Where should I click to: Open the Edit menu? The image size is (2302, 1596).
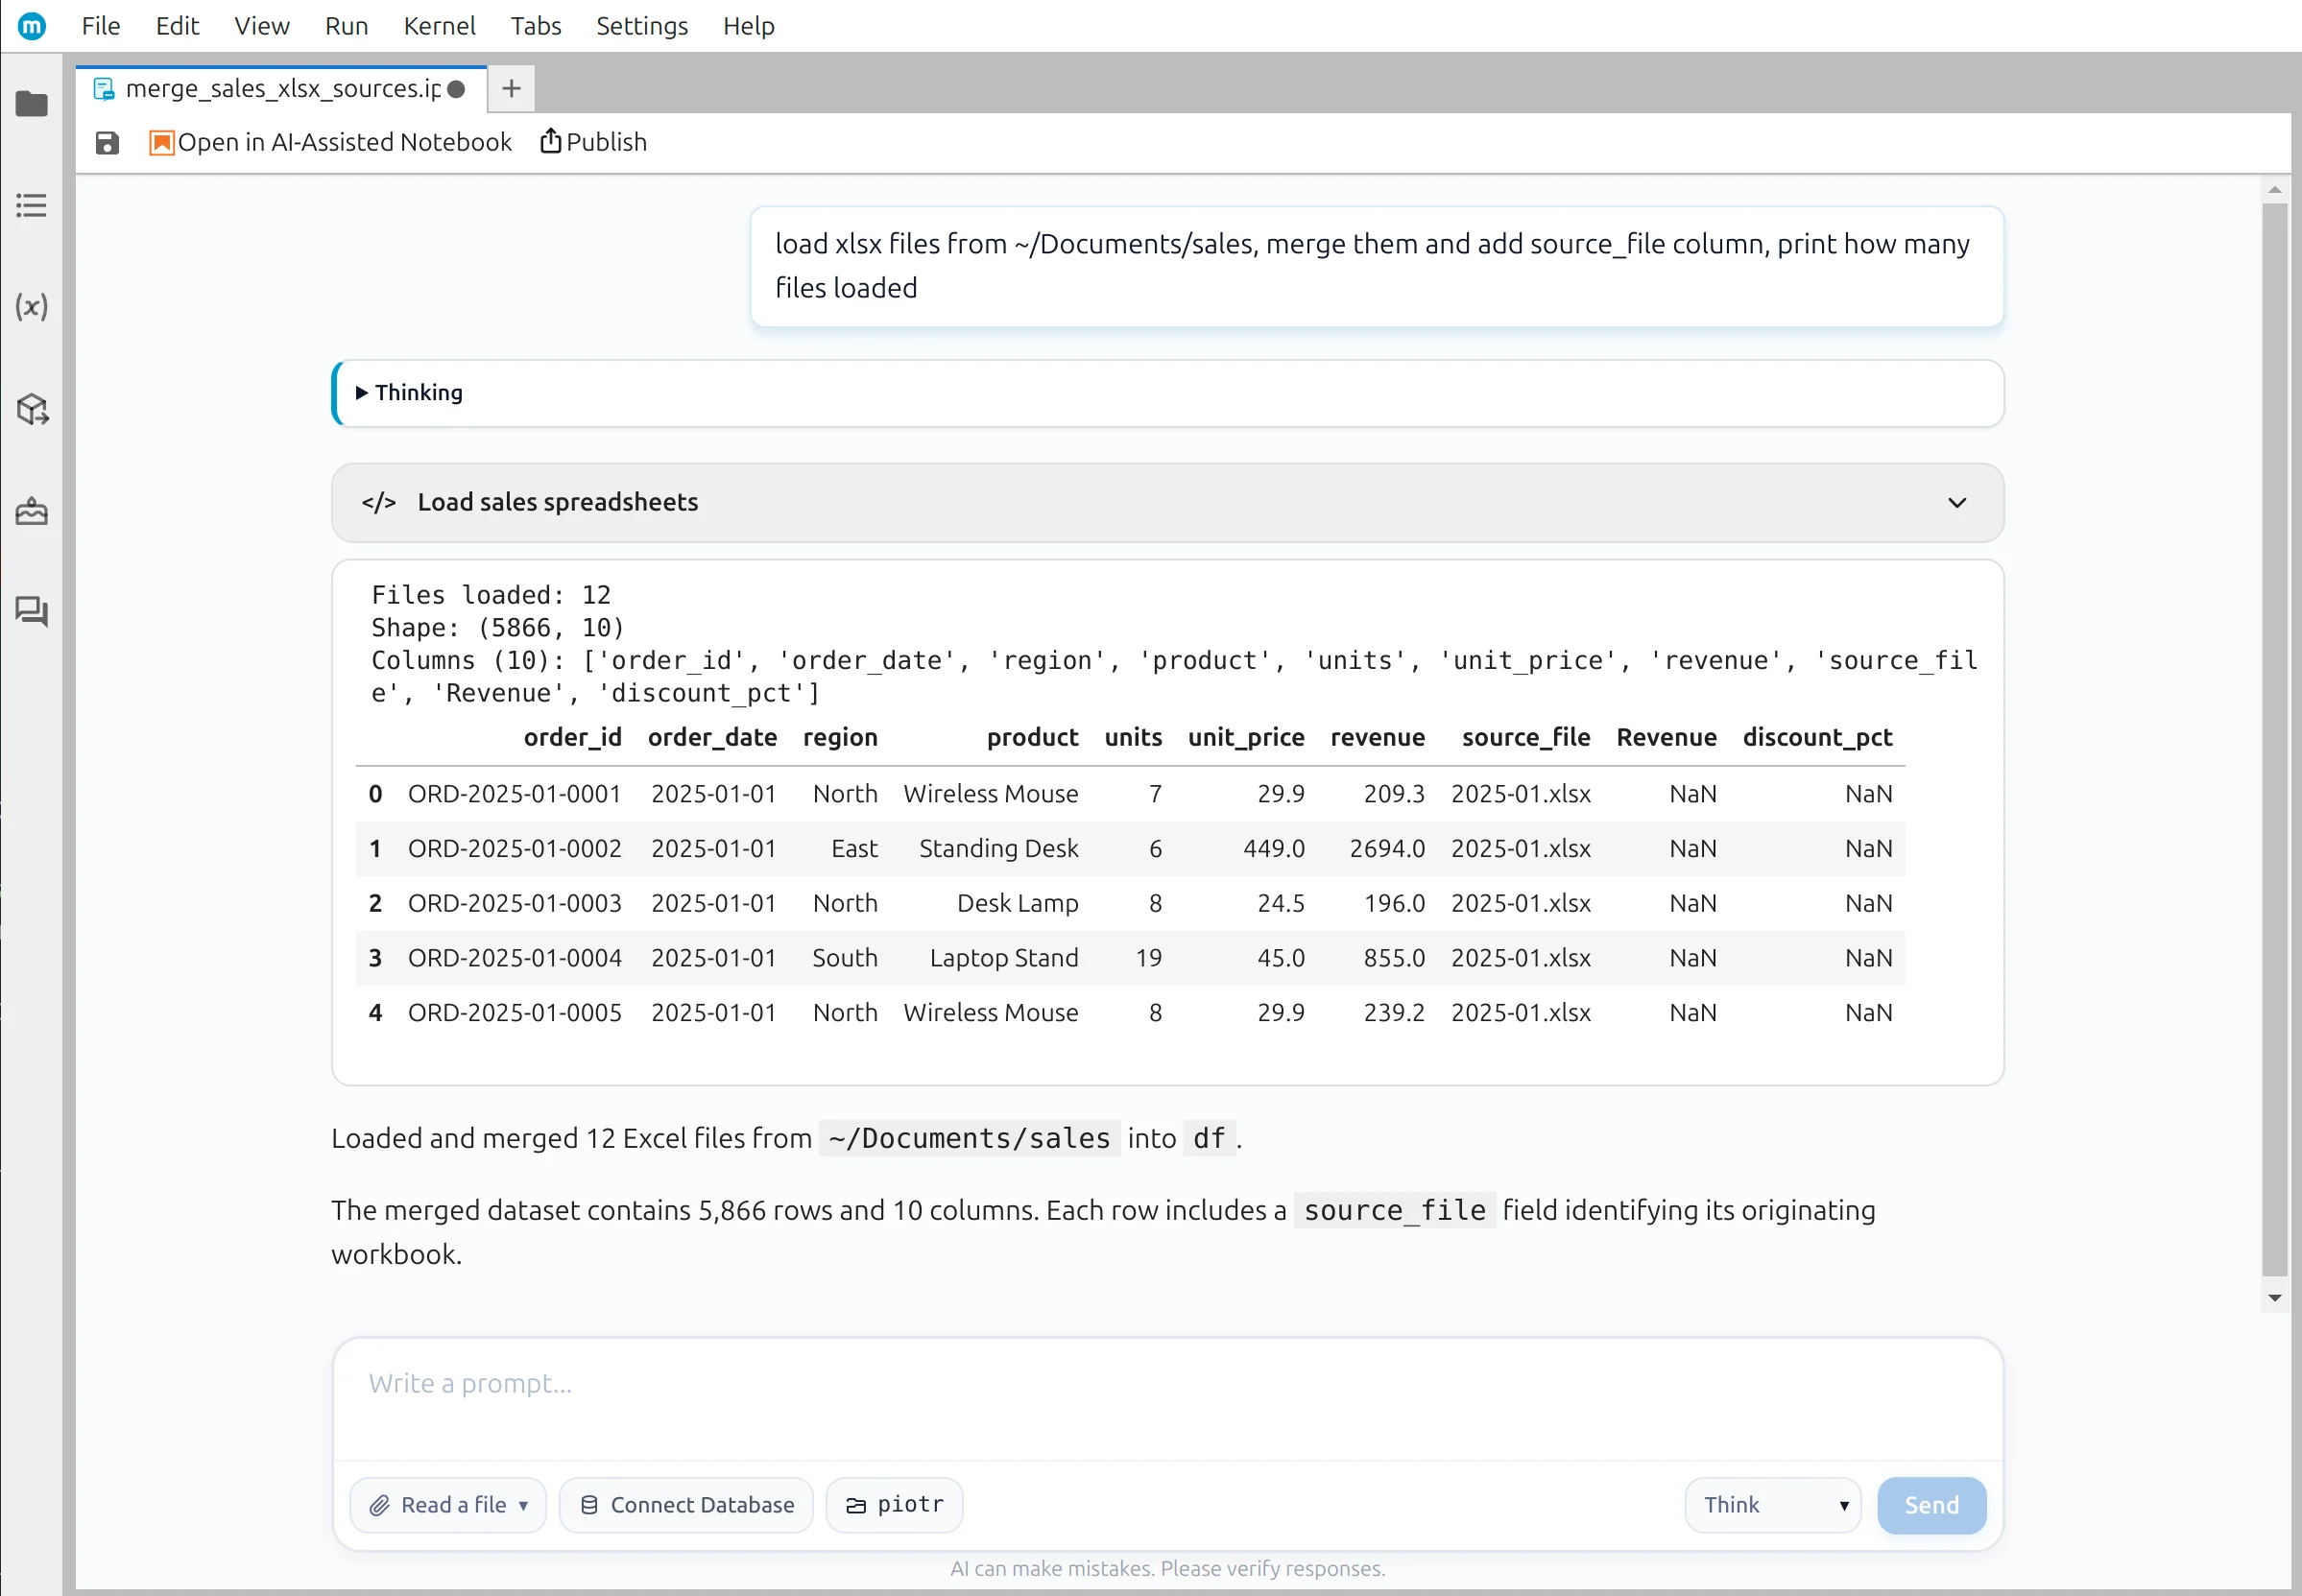click(177, 26)
